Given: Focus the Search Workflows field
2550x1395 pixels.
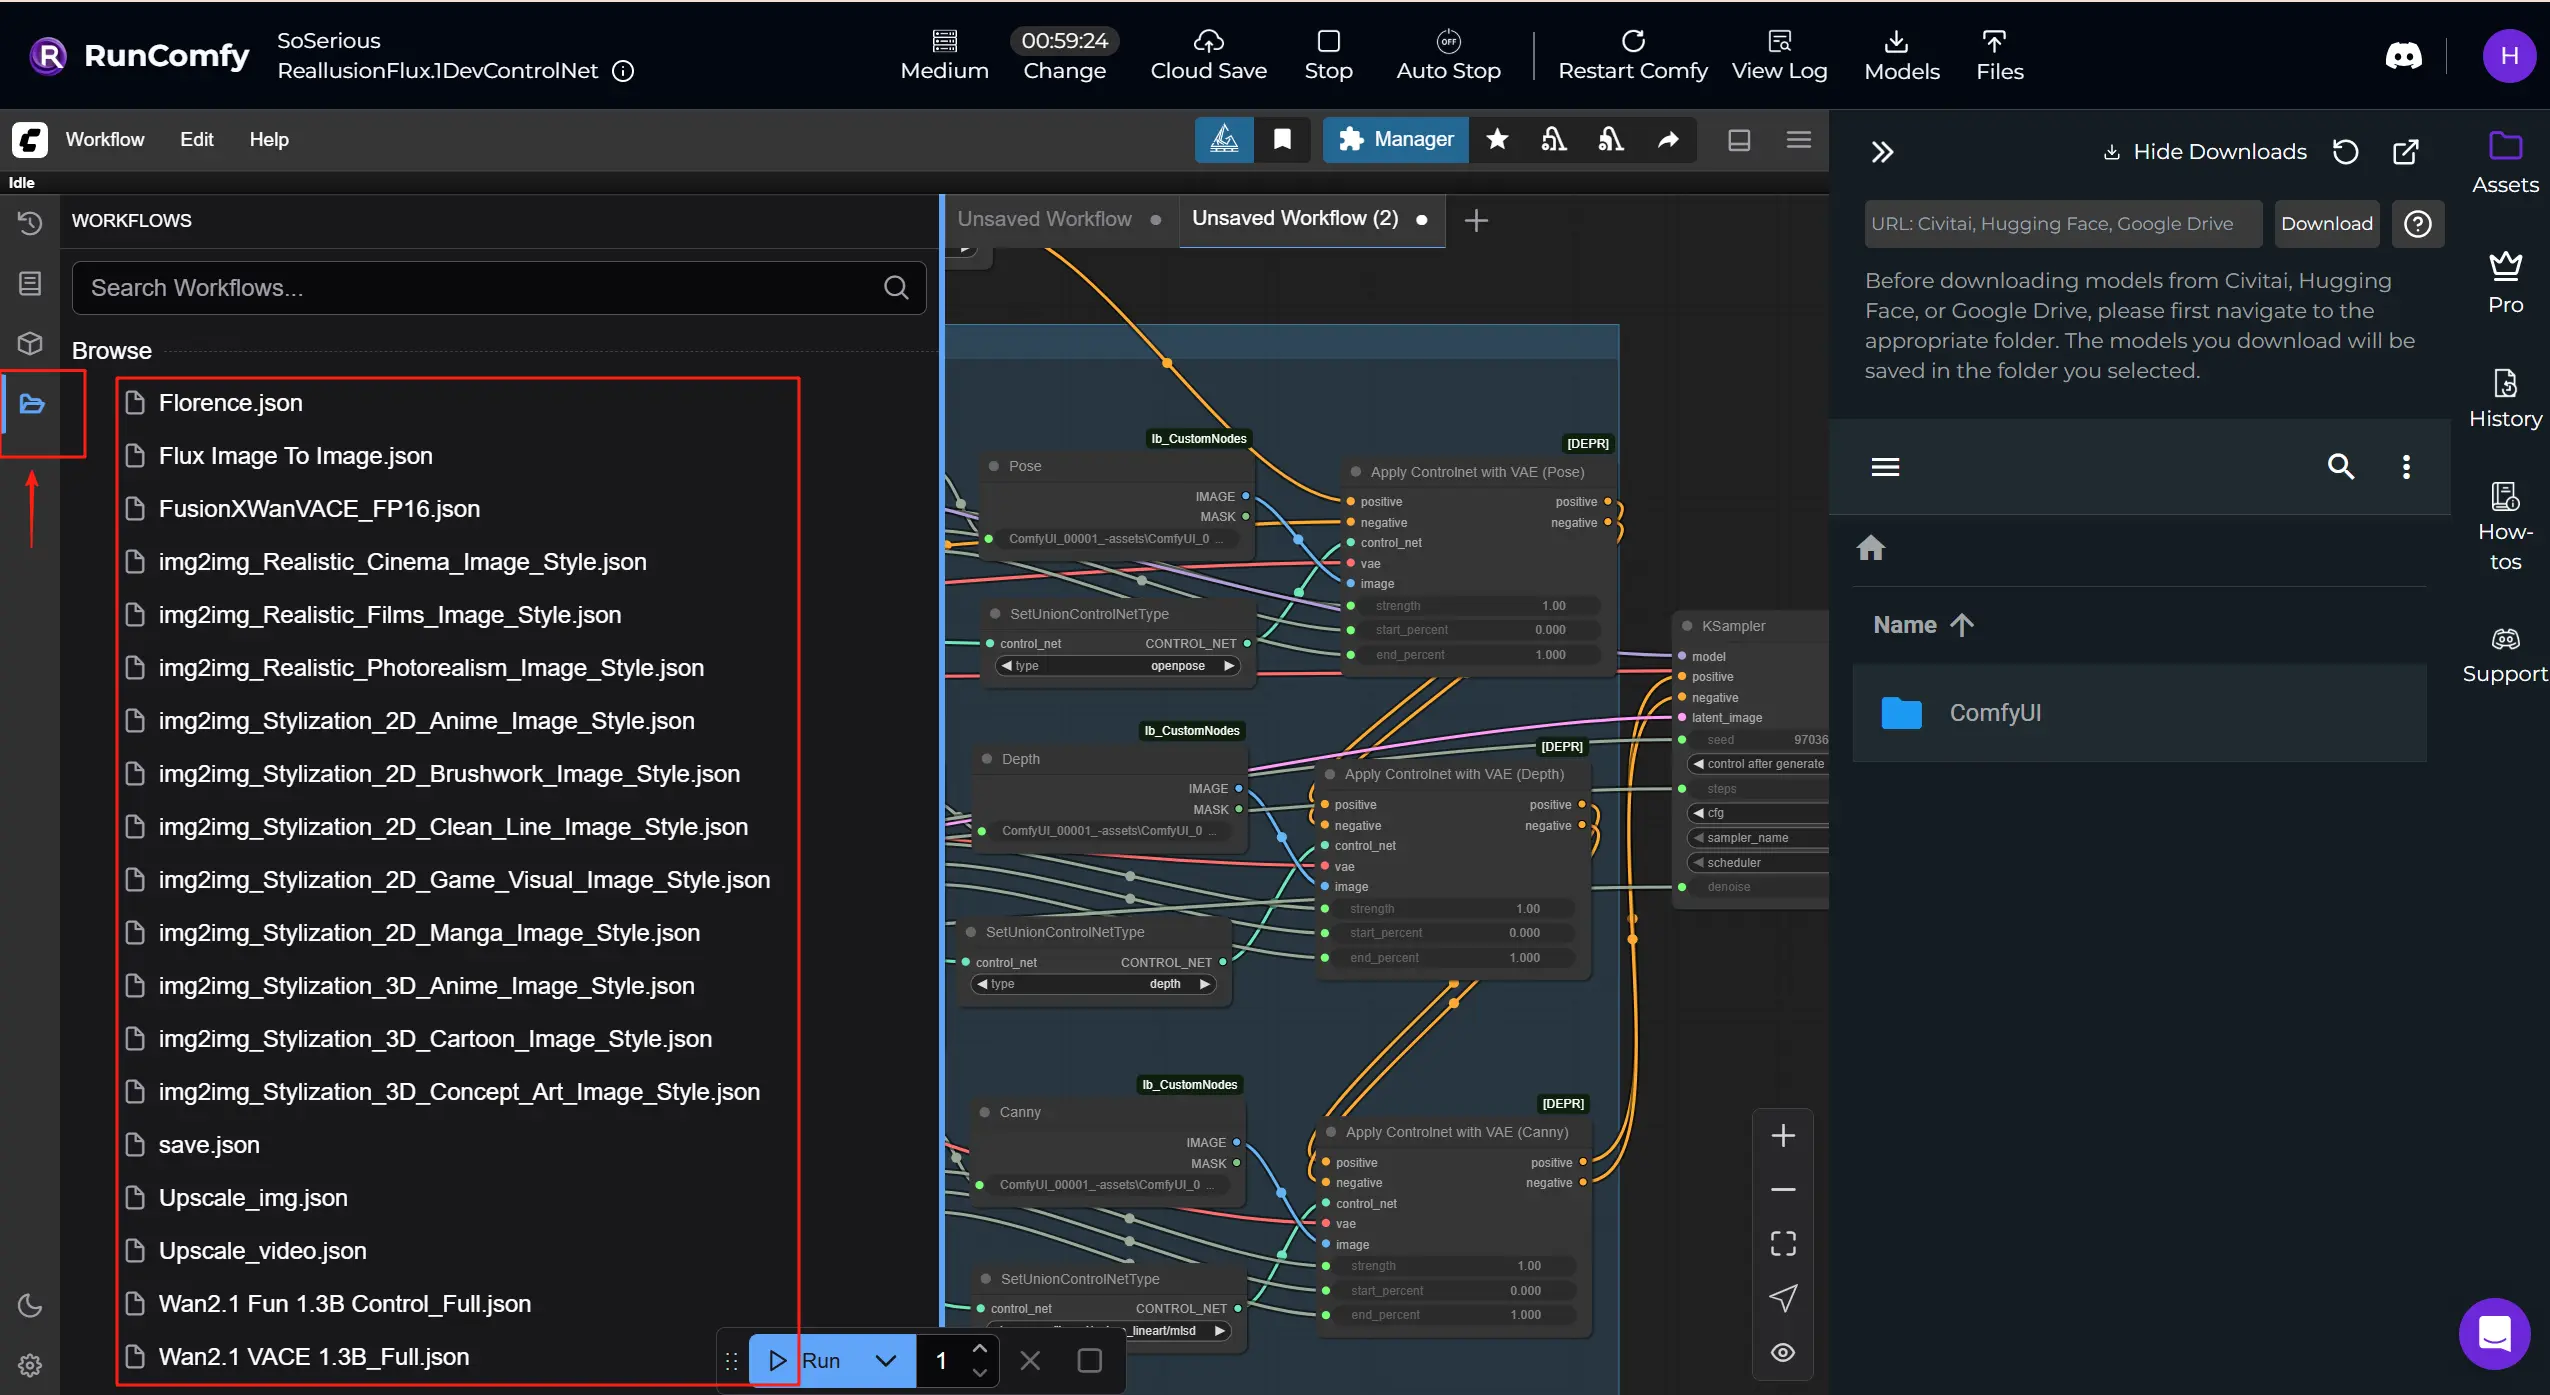Looking at the screenshot, I should coord(498,288).
